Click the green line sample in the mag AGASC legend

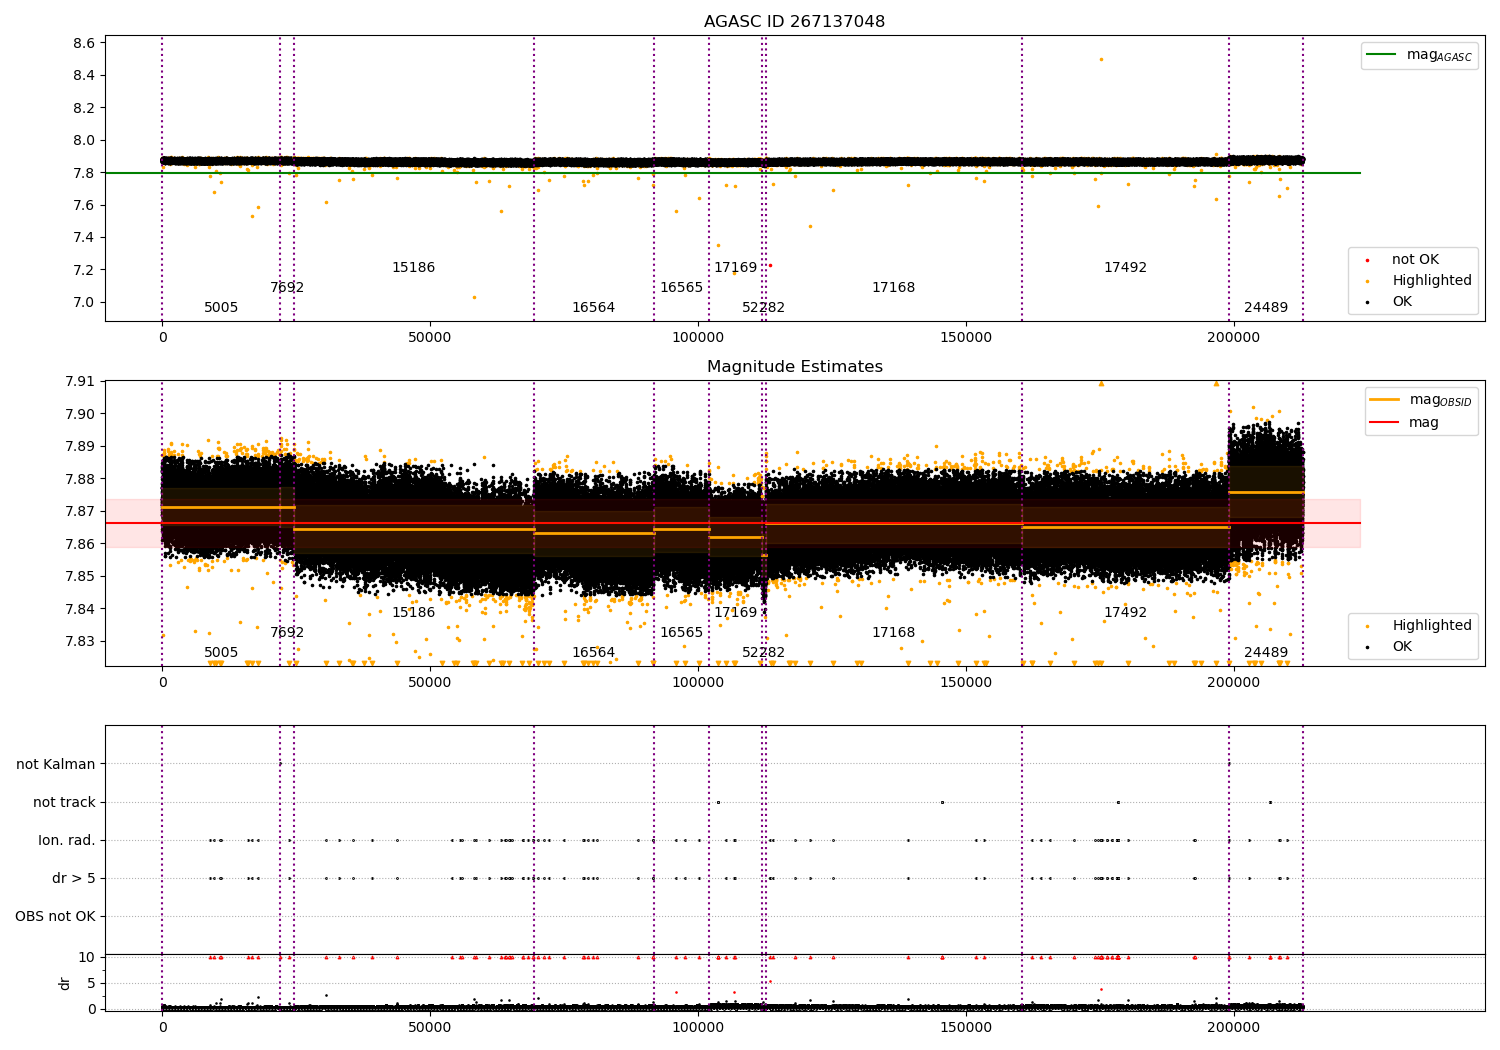click(x=1381, y=54)
